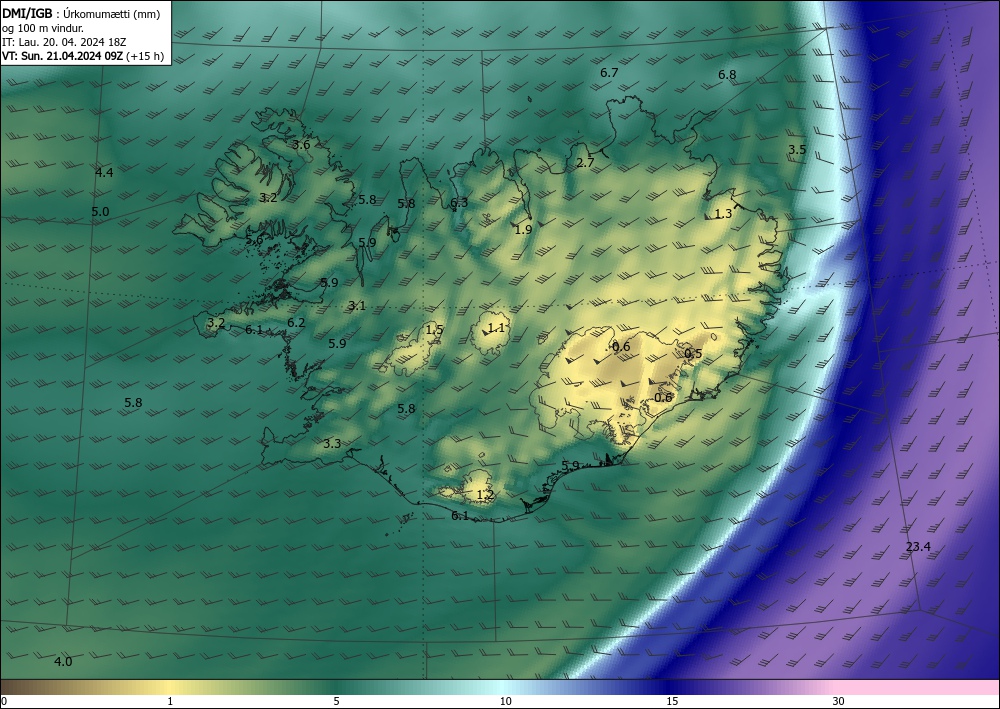
Task: Click the legend tick label '0'
Action: pyautogui.click(x=4, y=701)
